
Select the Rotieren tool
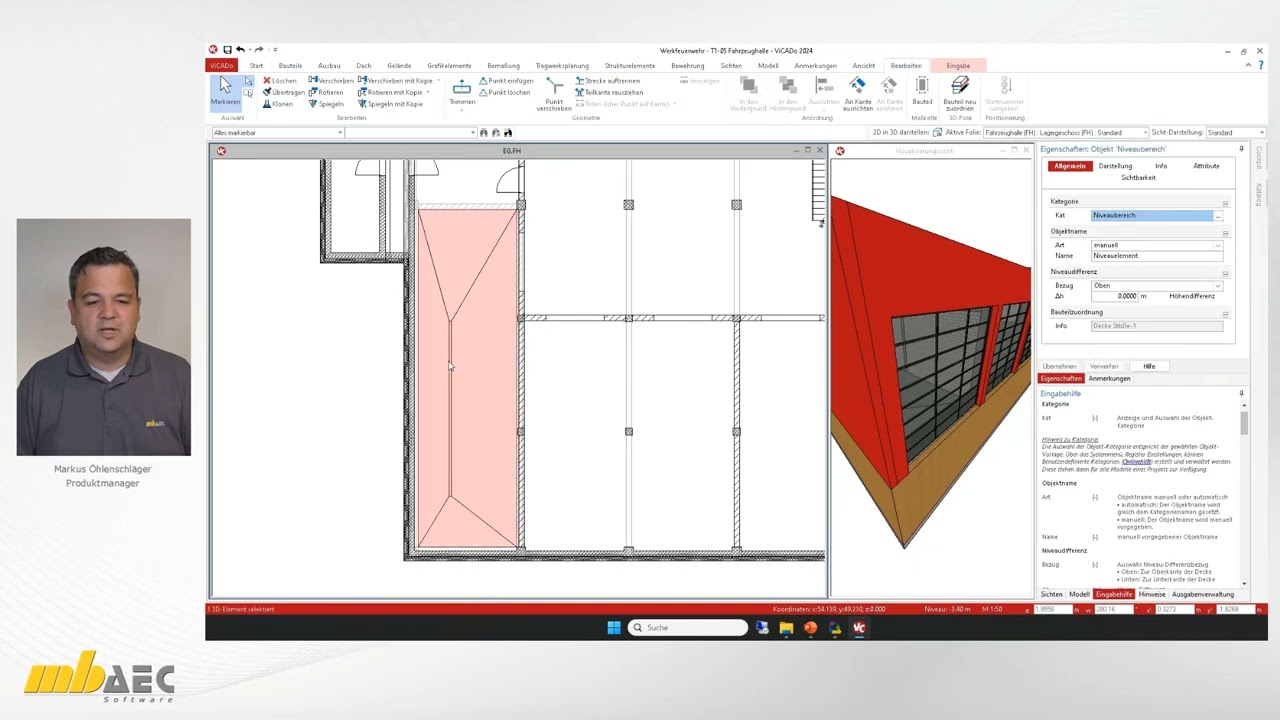326,92
